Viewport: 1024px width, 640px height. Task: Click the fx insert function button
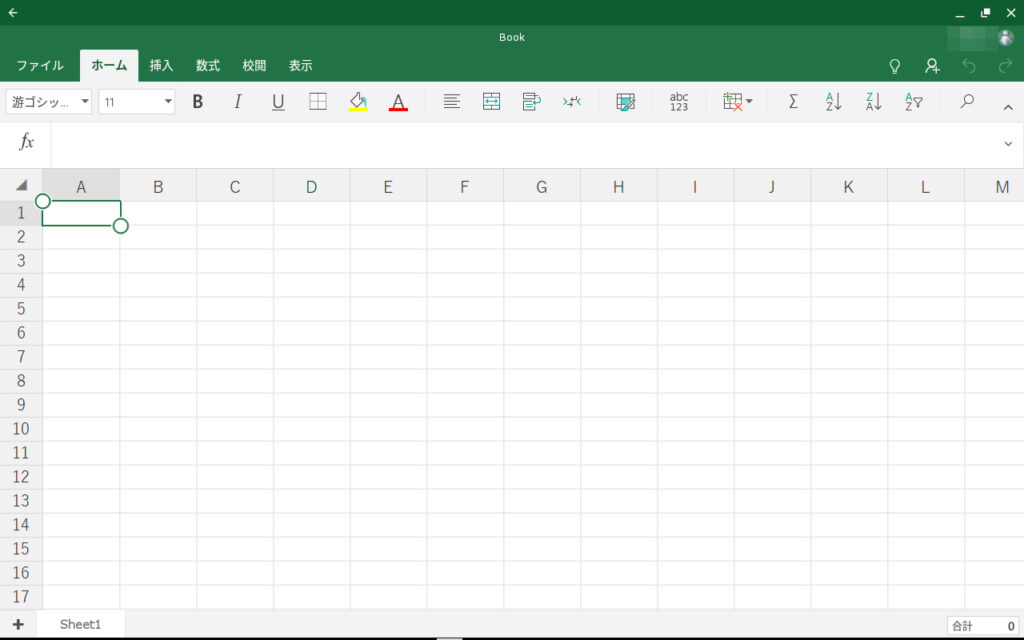(26, 142)
